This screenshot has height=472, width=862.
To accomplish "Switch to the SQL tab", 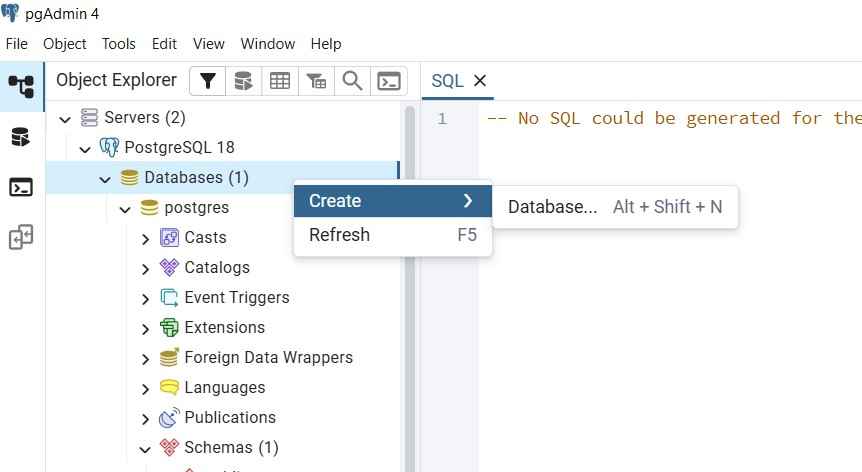I will point(447,81).
